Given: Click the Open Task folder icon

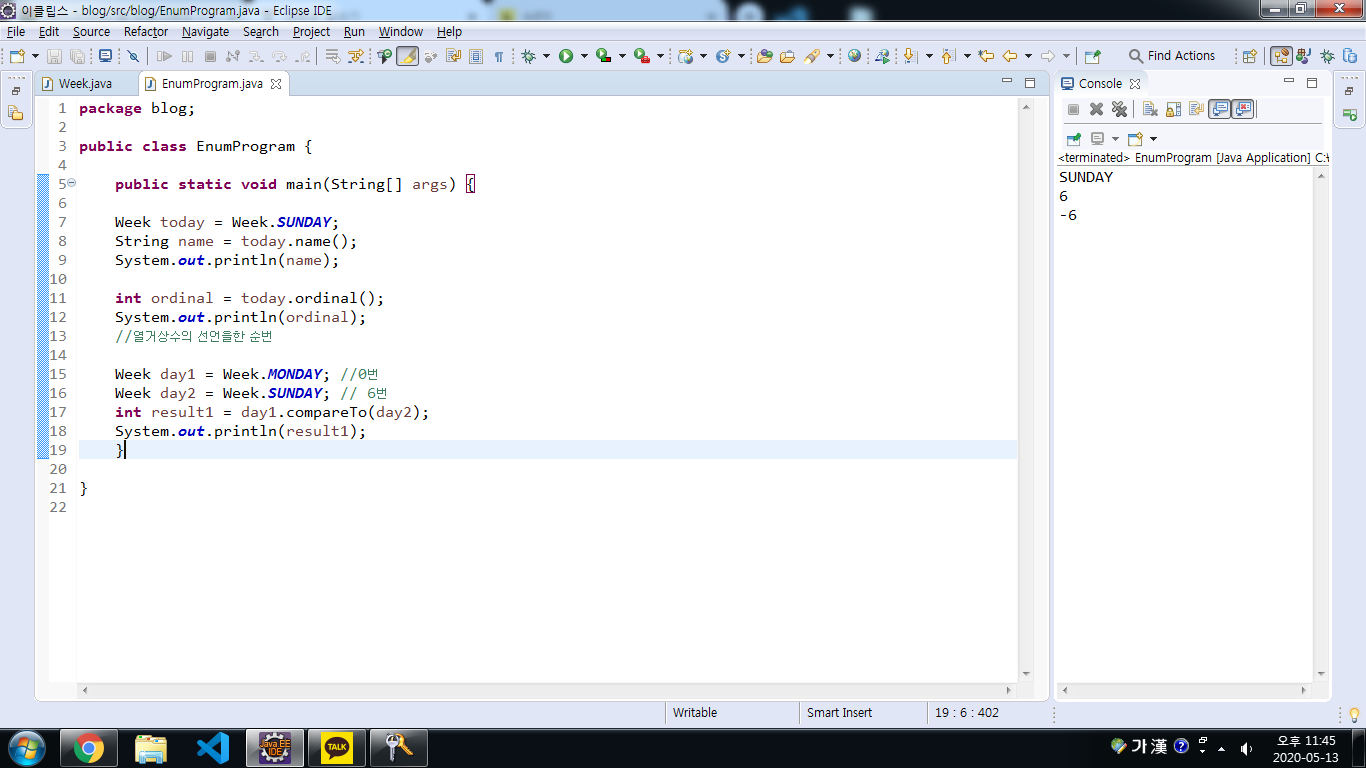Looking at the screenshot, I should coord(787,56).
